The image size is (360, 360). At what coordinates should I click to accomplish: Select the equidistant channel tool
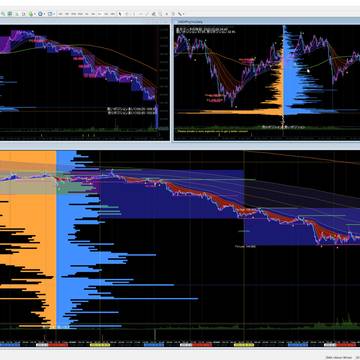click(153, 14)
